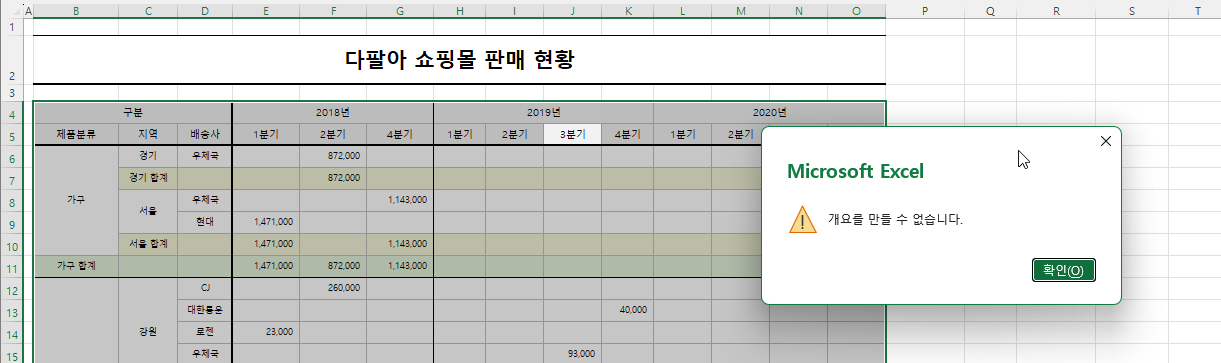Select the 경기 region cell
1221x363 pixels.
(x=148, y=156)
